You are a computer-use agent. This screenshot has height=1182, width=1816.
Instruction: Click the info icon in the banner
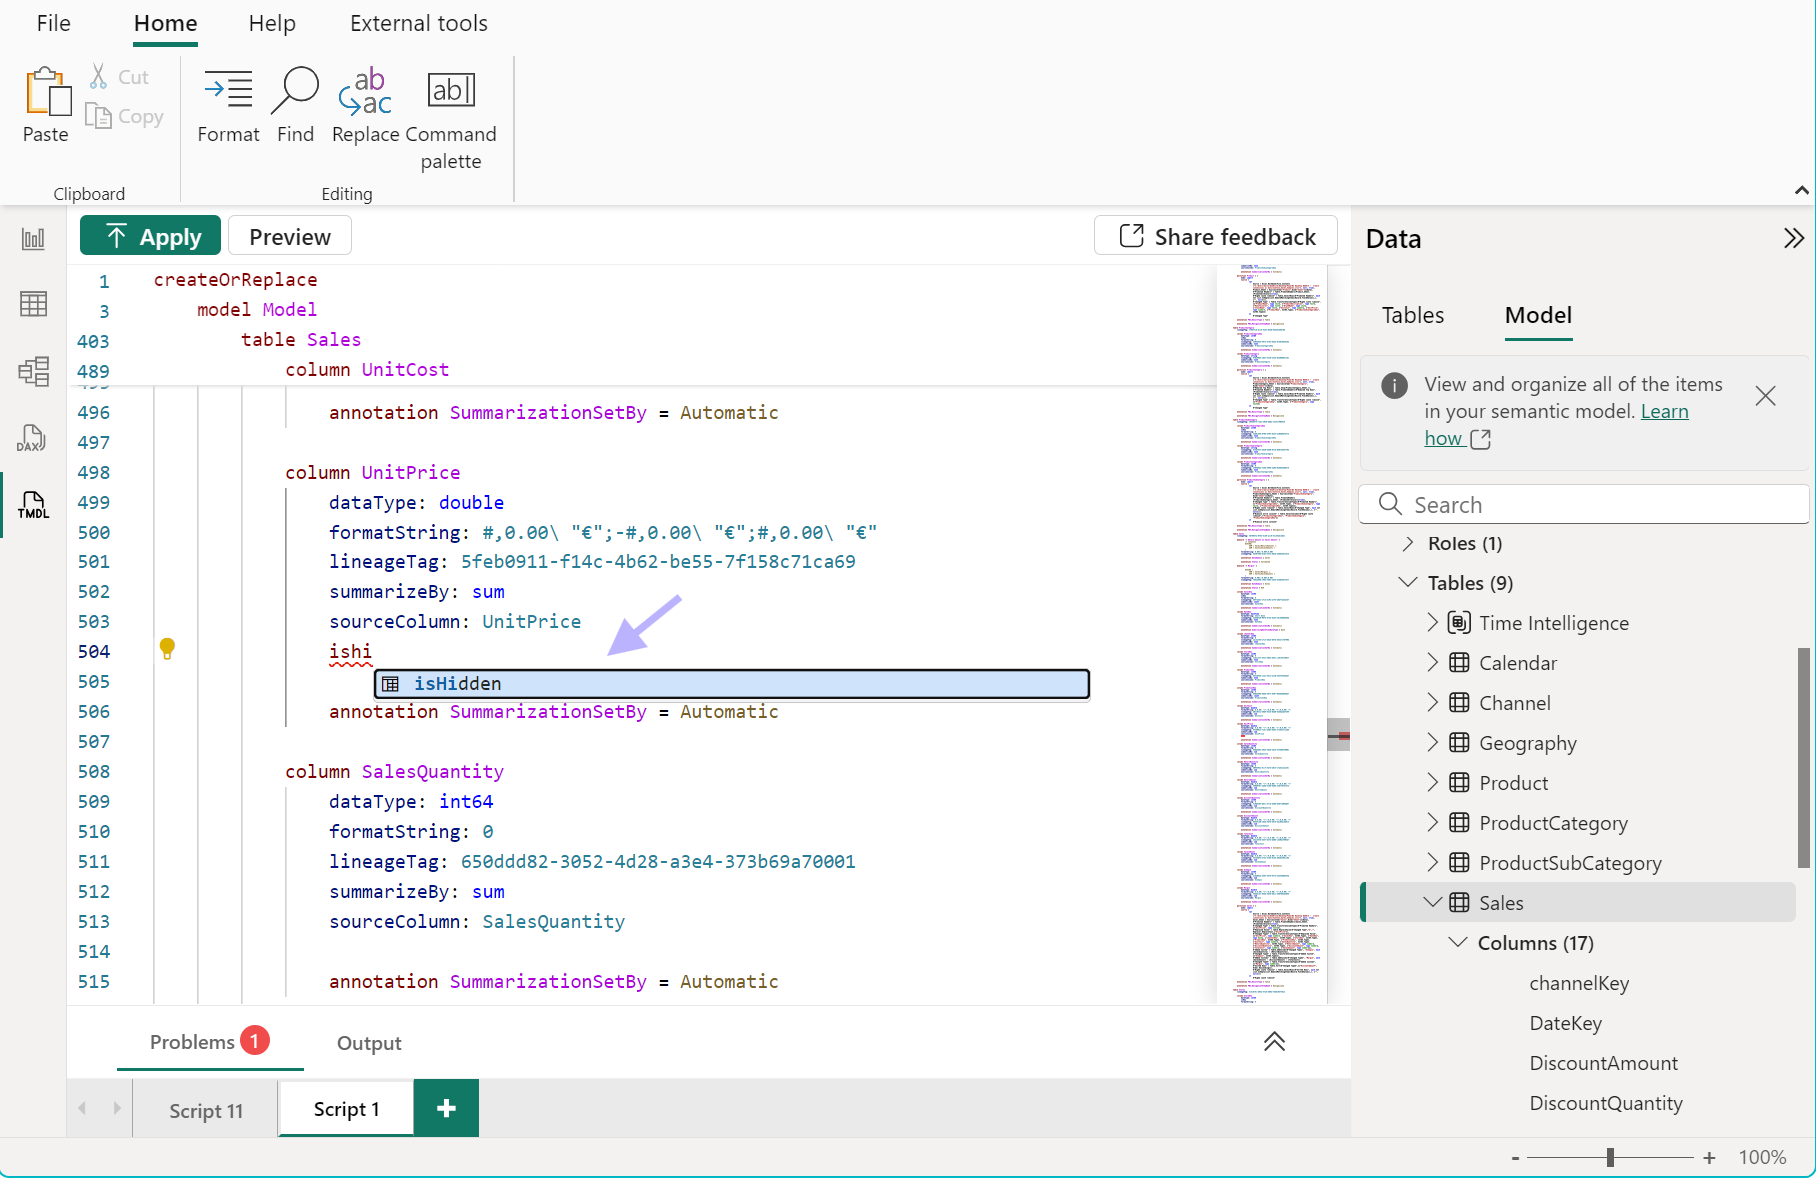(1394, 385)
